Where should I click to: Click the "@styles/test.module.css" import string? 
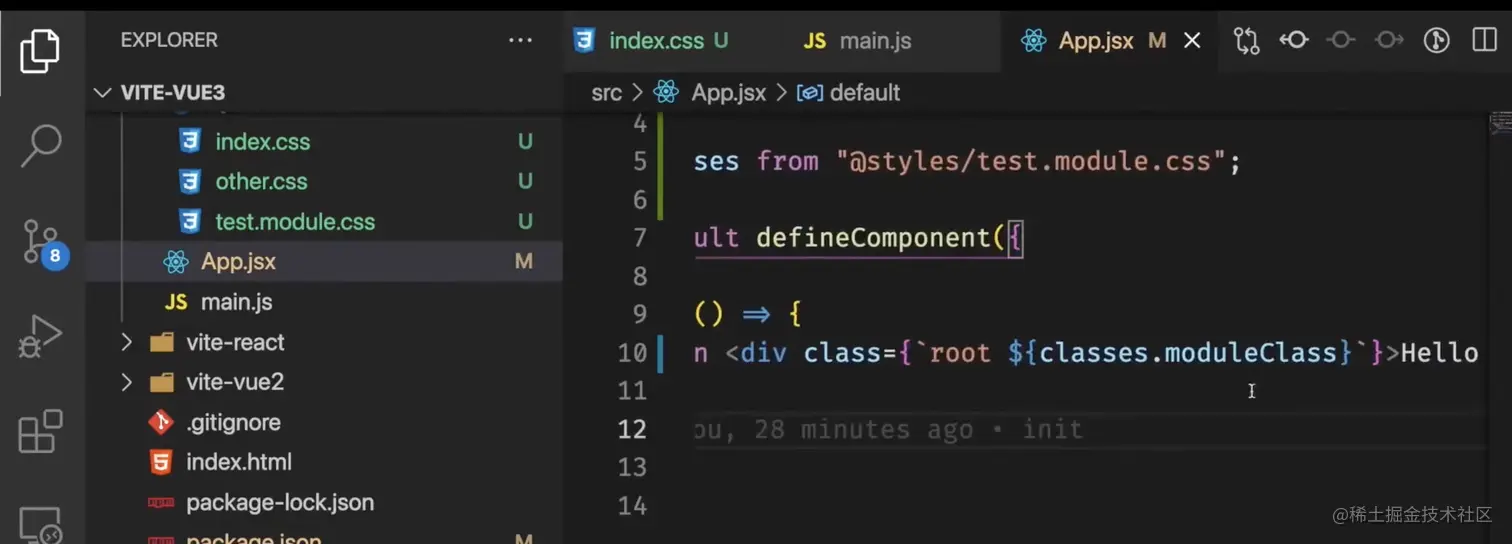1030,161
